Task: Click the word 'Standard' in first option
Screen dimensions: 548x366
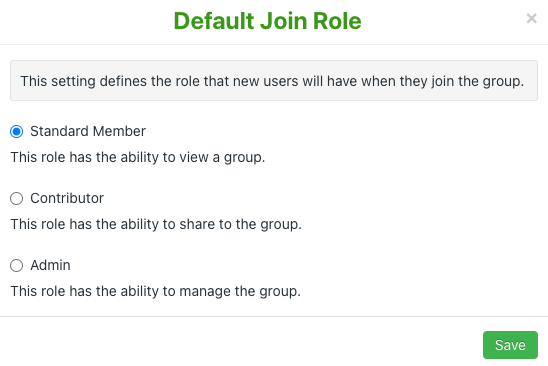Action: click(x=59, y=131)
